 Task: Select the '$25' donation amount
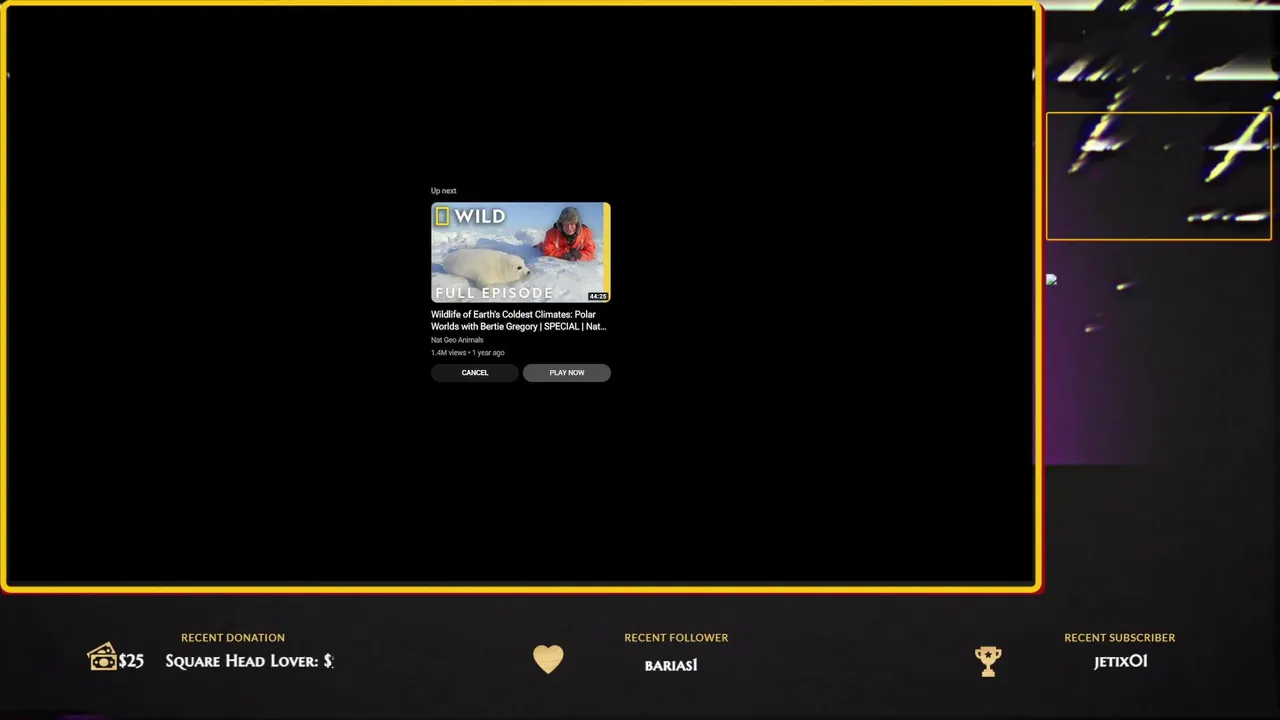click(x=131, y=661)
